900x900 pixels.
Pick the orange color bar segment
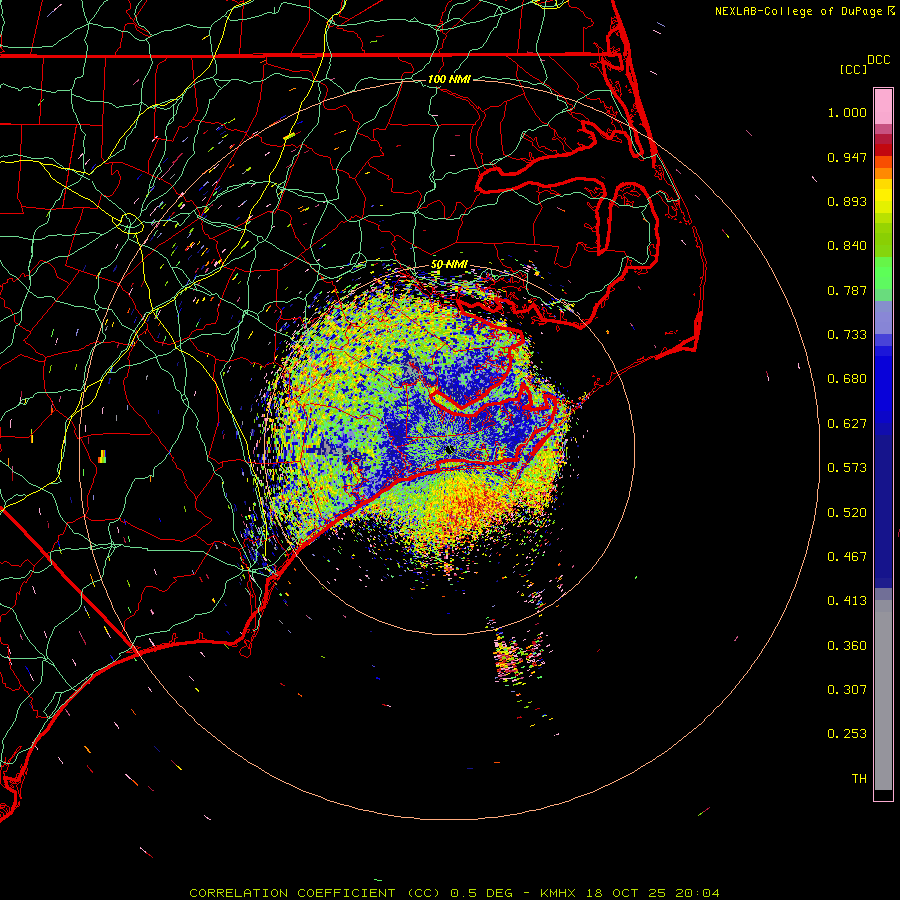coord(883,173)
